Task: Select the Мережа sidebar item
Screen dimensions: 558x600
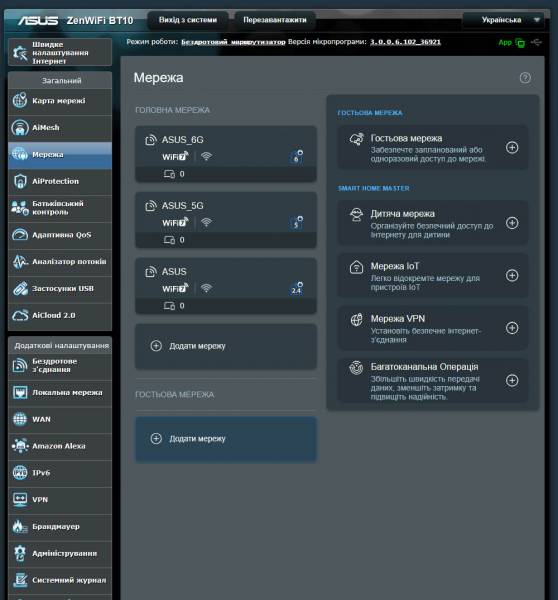Action: (x=60, y=155)
